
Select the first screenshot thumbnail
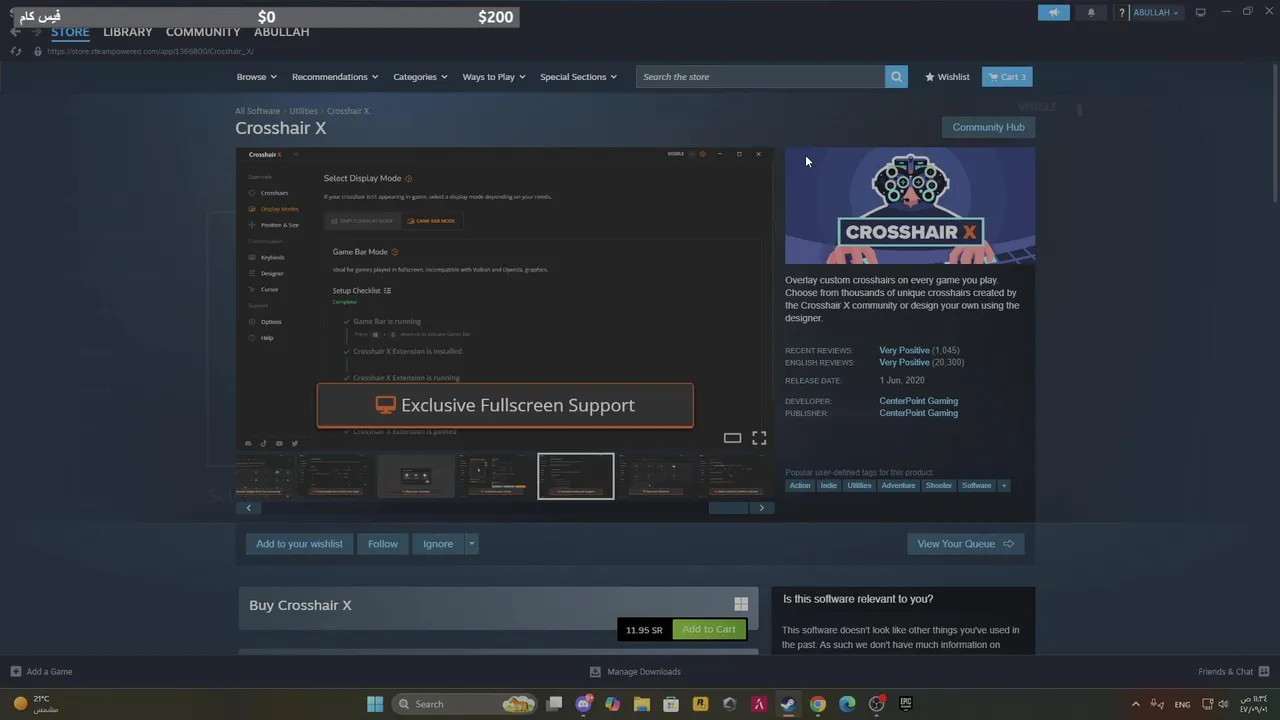[265, 476]
